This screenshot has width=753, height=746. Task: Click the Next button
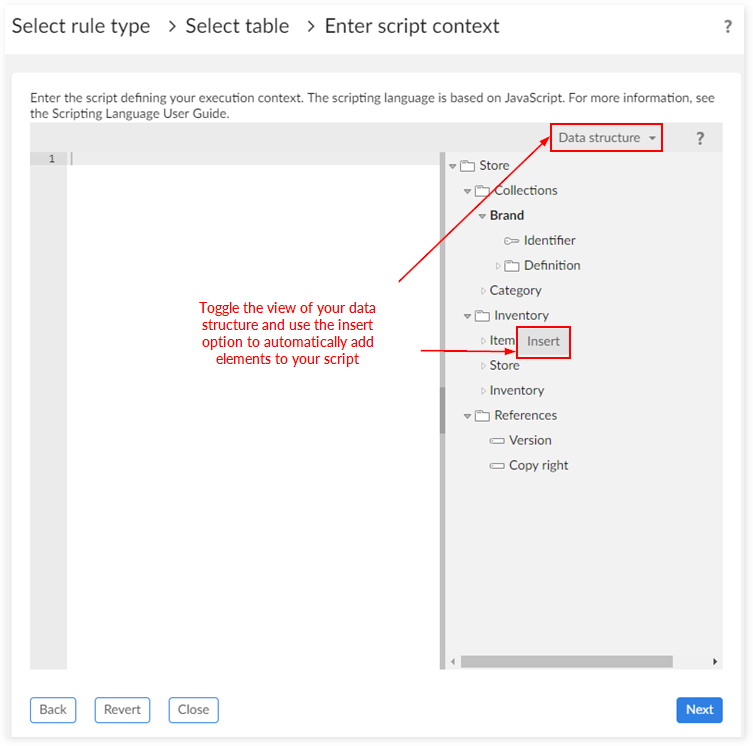point(699,710)
